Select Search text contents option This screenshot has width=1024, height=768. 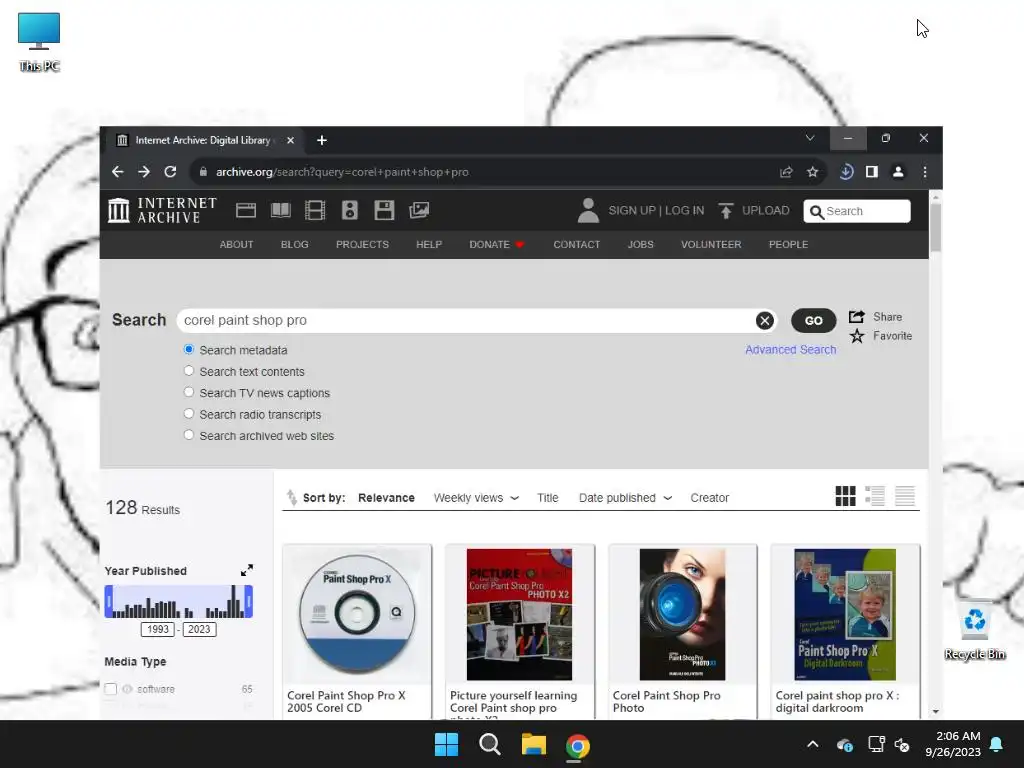click(189, 371)
